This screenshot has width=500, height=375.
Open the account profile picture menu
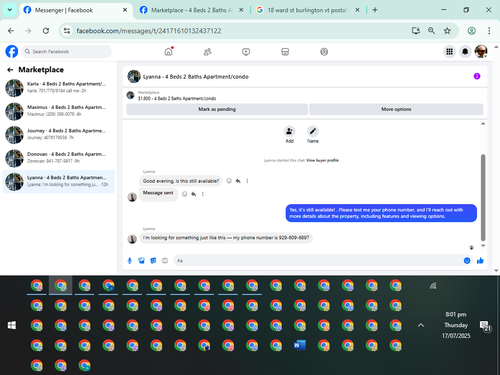click(x=481, y=52)
